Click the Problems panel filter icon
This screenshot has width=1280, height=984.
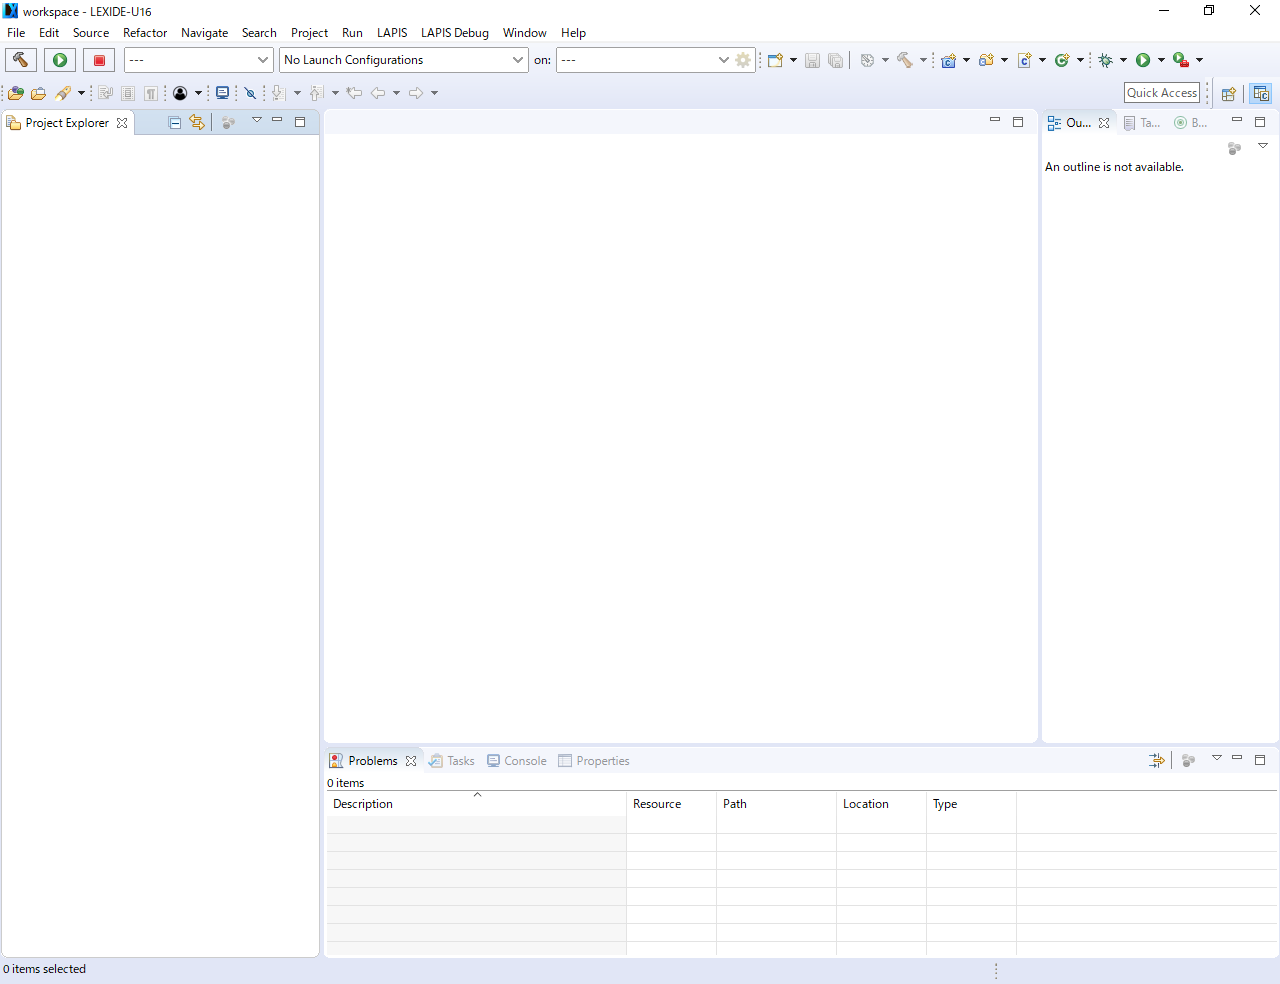pyautogui.click(x=1157, y=761)
